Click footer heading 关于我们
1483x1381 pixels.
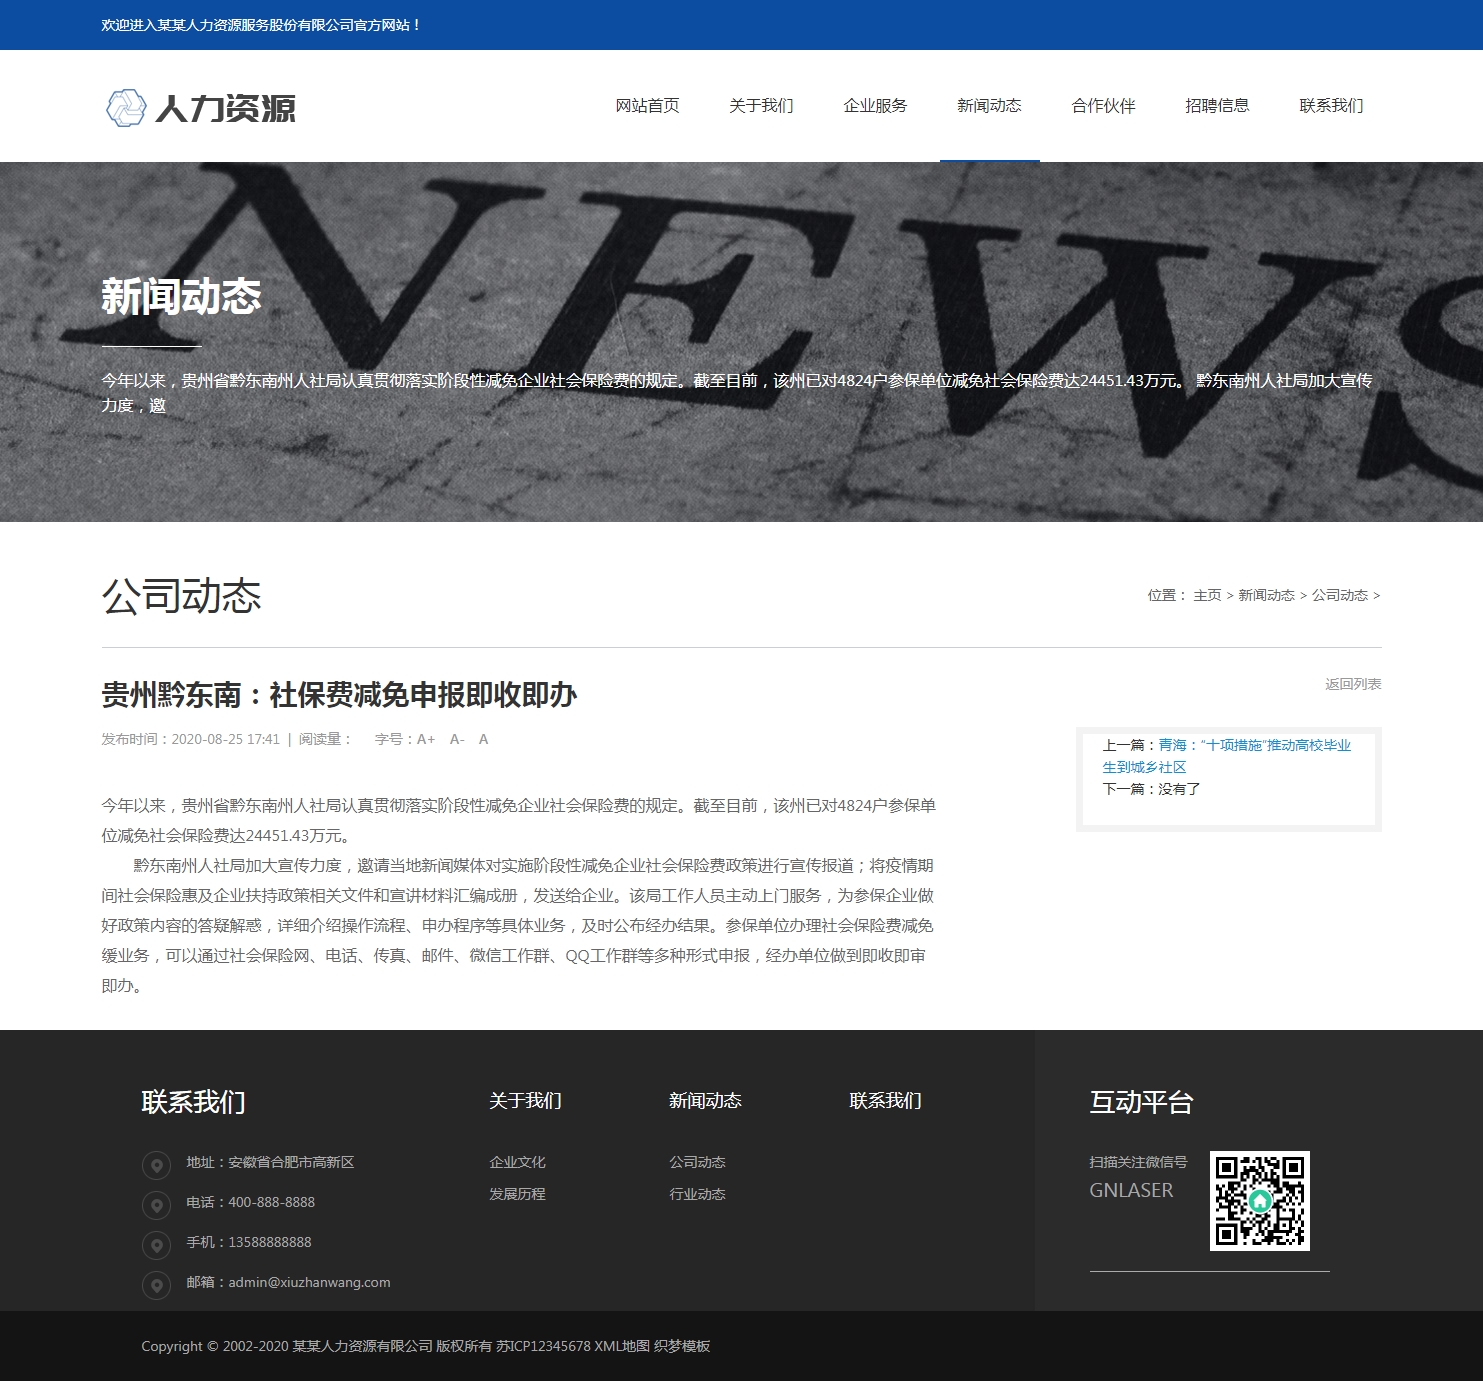pyautogui.click(x=525, y=1100)
